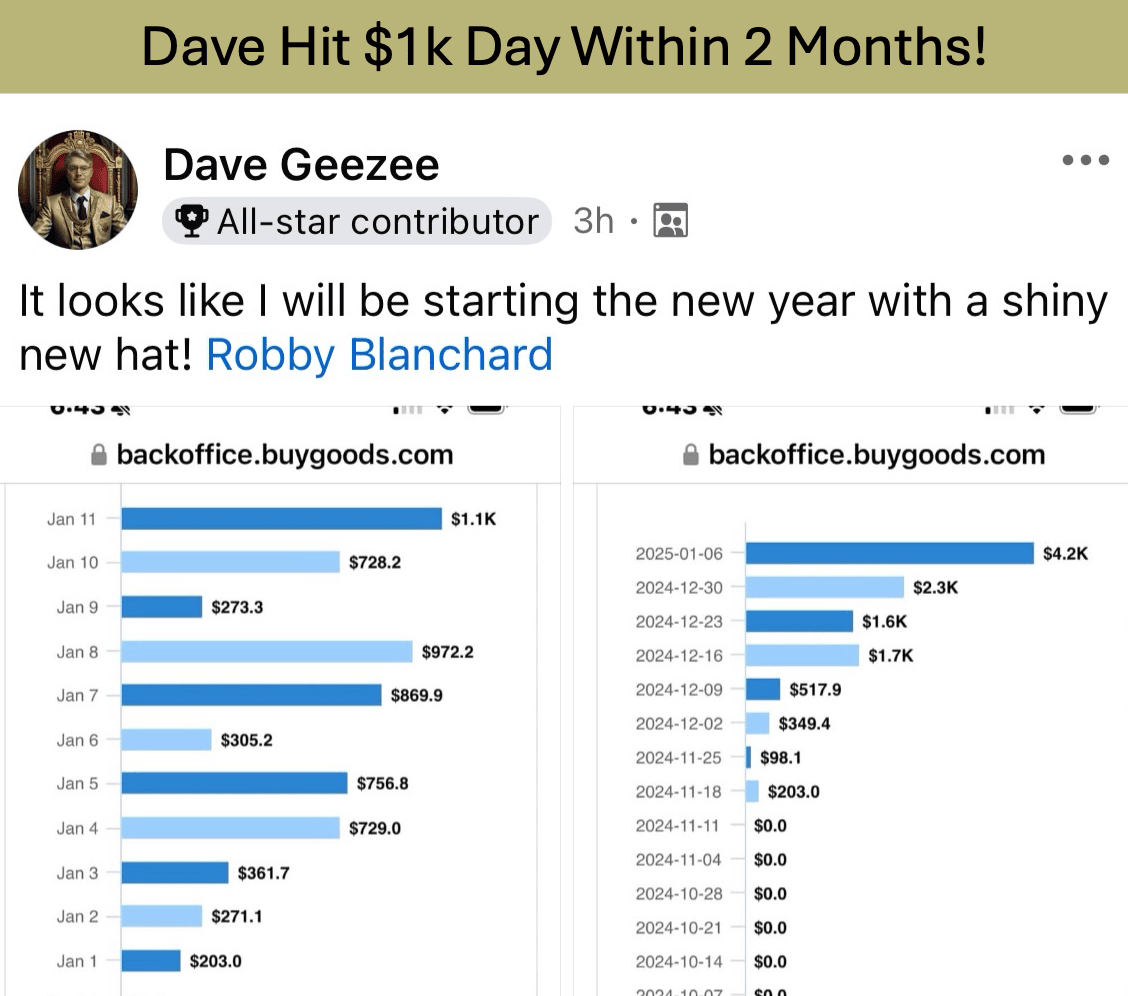Image resolution: width=1128 pixels, height=996 pixels.
Task: Click Dave Geezee's profile picture
Action: pos(78,190)
